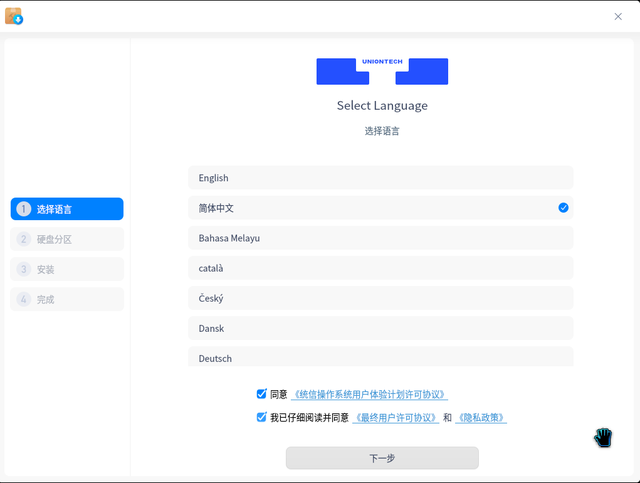Pick Český from the language list
The width and height of the screenshot is (640, 483).
(x=380, y=298)
